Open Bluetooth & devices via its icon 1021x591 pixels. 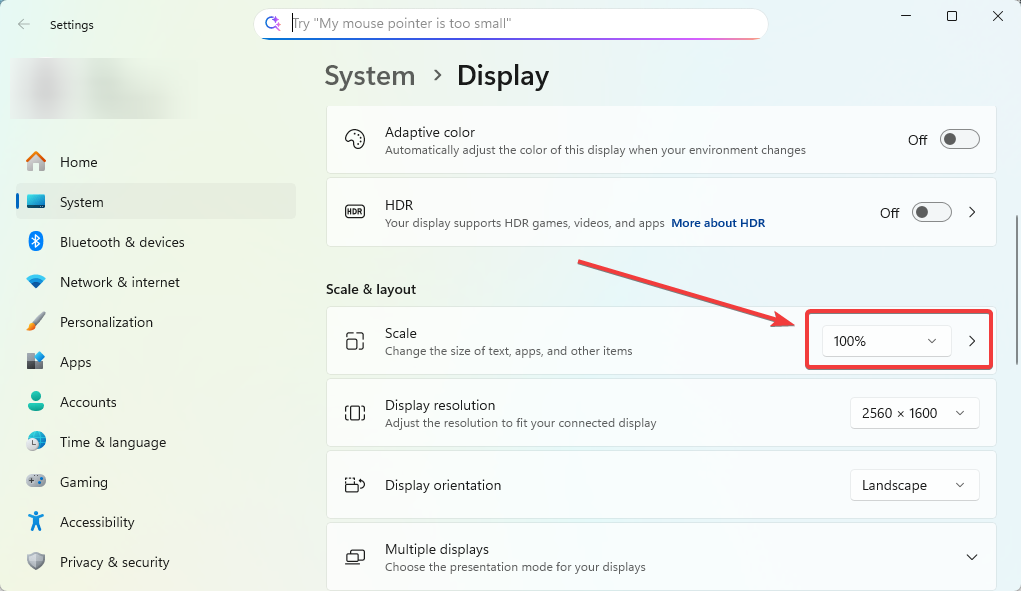click(36, 242)
